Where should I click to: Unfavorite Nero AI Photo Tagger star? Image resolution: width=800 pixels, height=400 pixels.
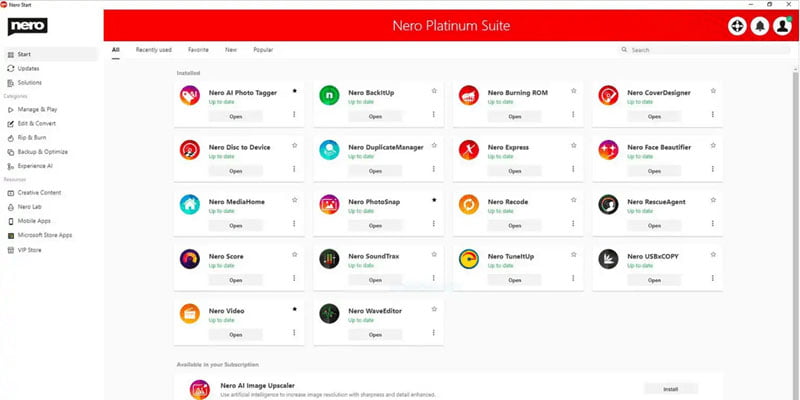point(294,91)
